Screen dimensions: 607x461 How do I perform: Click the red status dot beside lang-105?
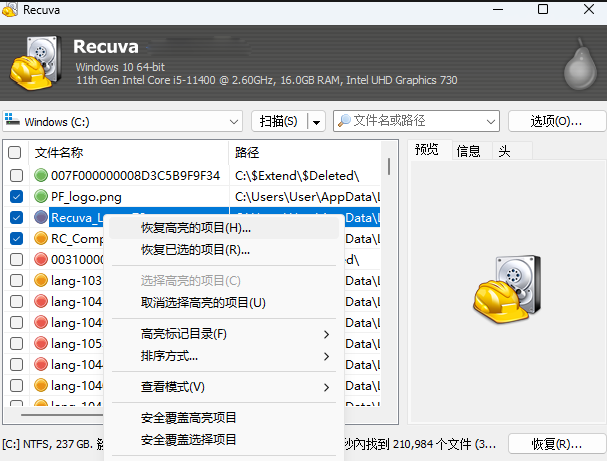coord(41,343)
